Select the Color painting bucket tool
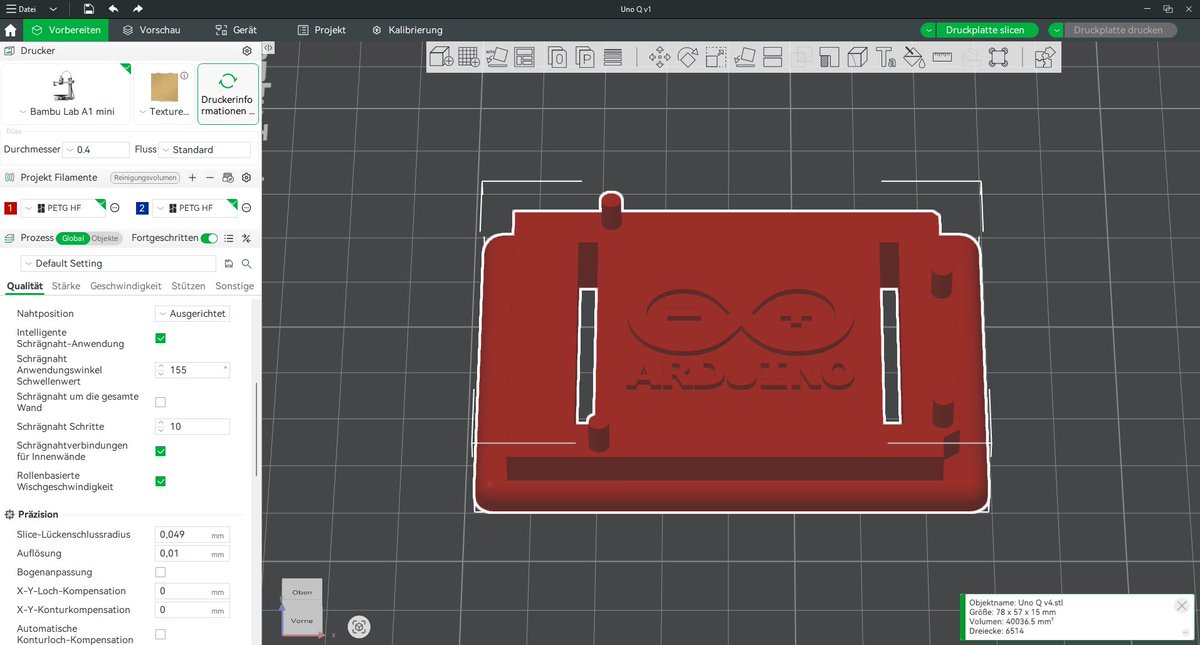 pos(913,57)
